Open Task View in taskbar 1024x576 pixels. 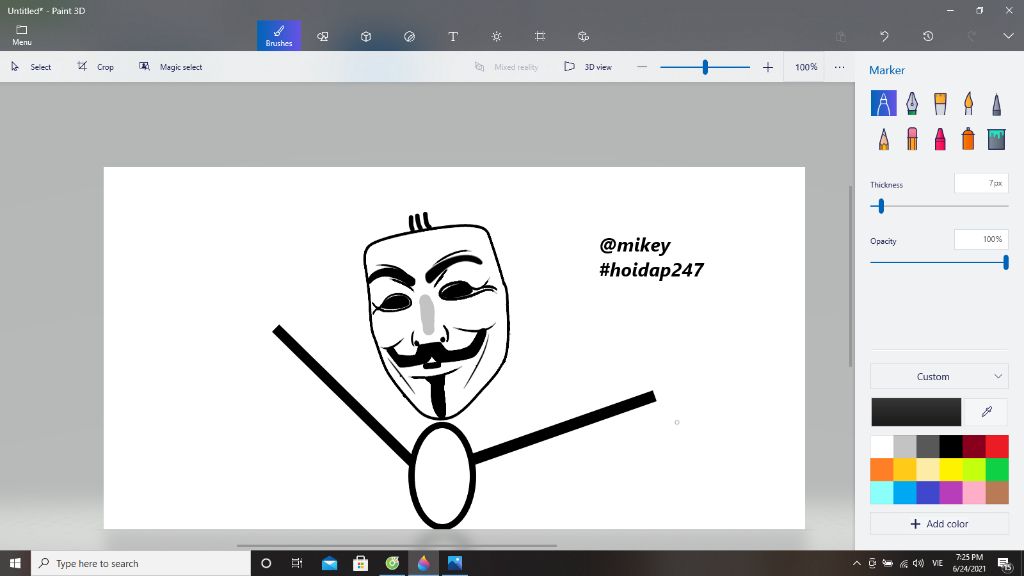coord(296,563)
